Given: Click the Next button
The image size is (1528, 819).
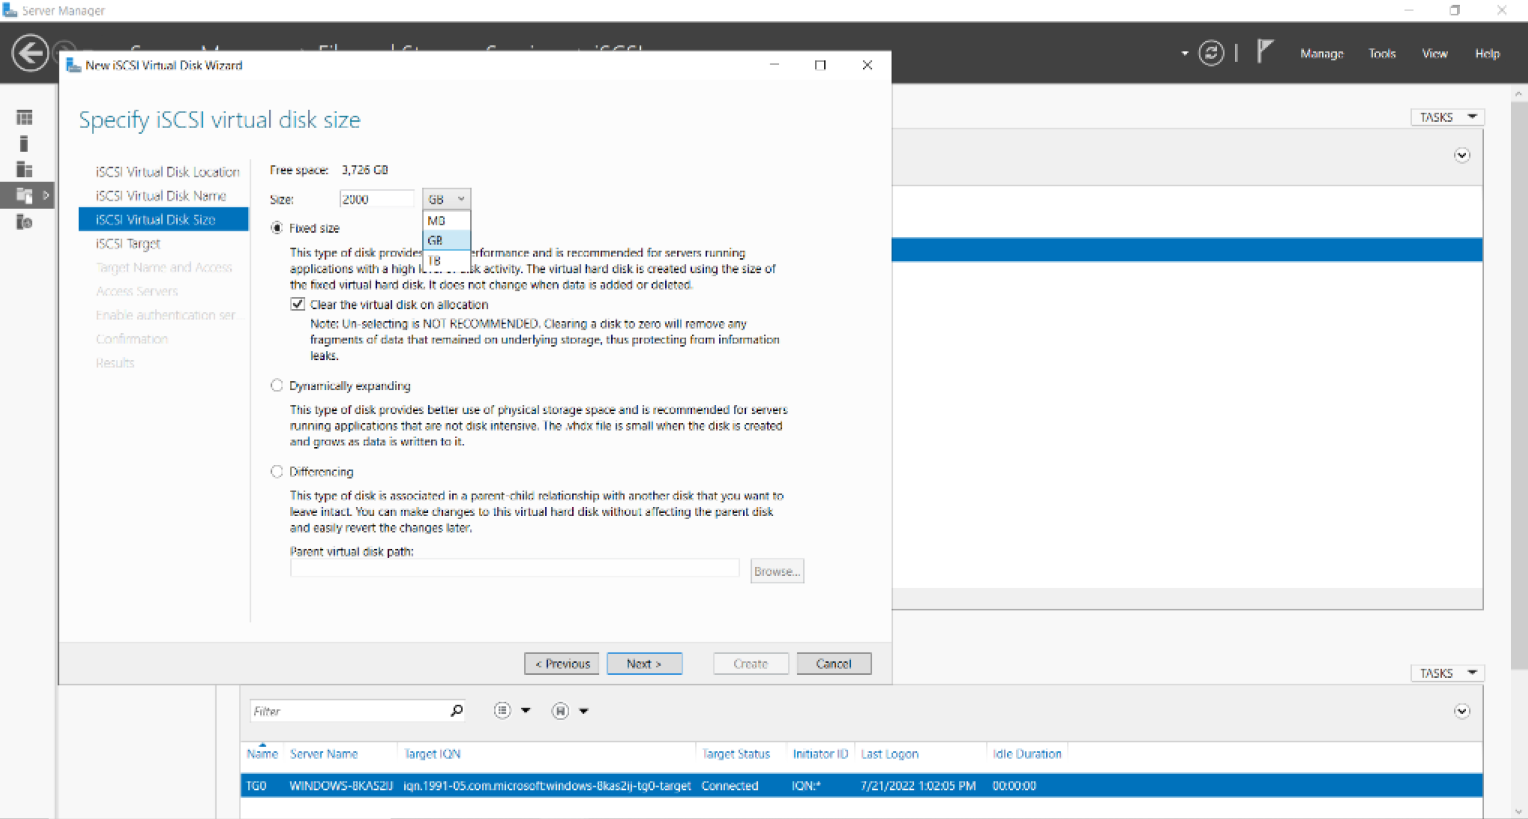Looking at the screenshot, I should click(644, 664).
